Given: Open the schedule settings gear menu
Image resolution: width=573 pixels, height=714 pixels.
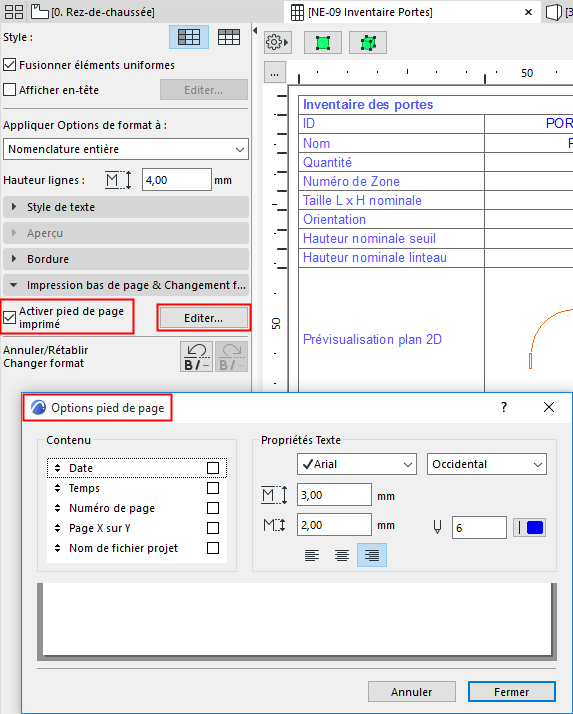Looking at the screenshot, I should 276,43.
